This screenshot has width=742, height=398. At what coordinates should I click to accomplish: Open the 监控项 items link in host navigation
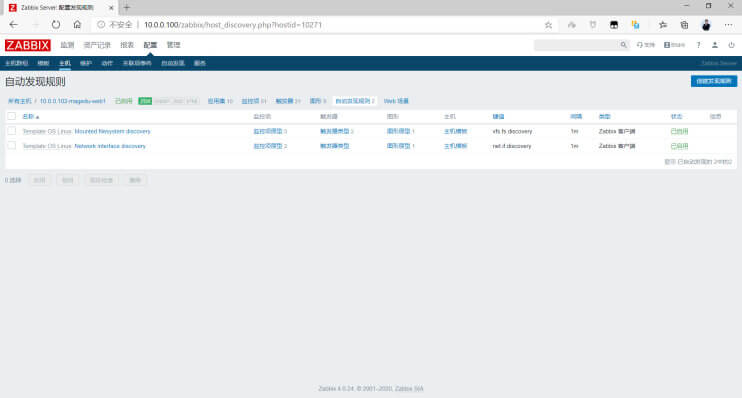pyautogui.click(x=250, y=101)
